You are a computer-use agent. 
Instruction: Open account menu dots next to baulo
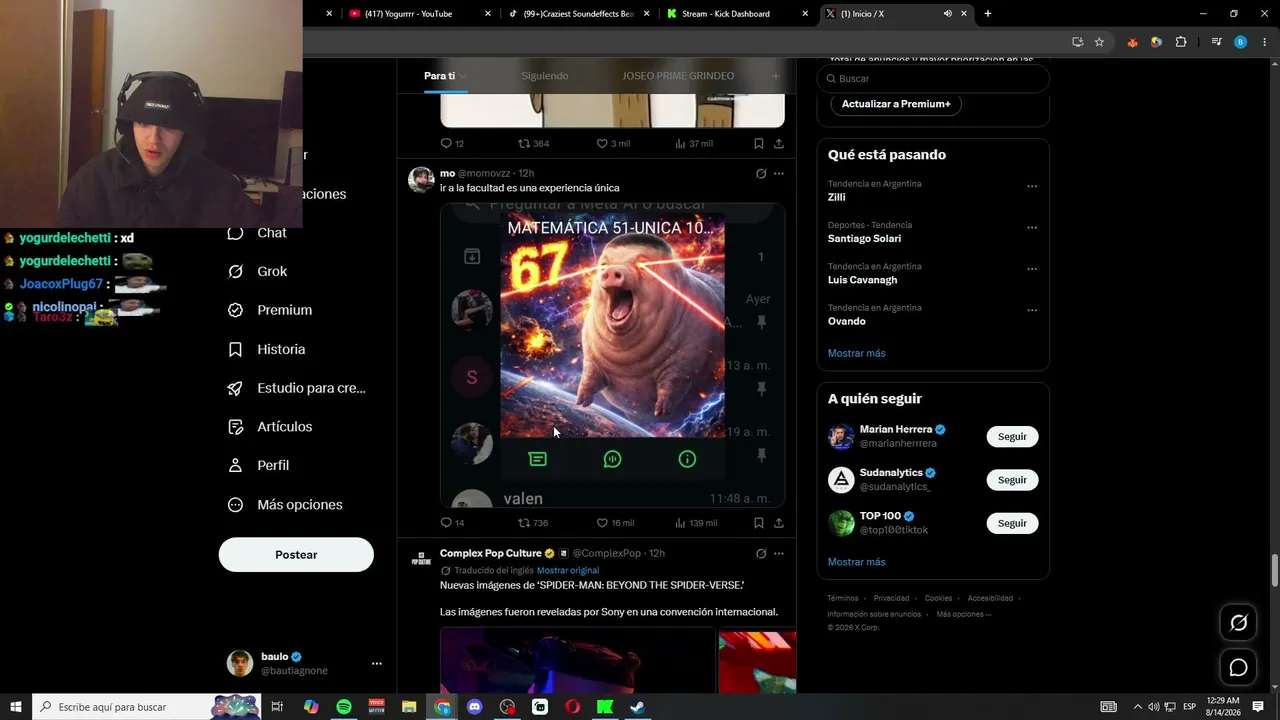click(x=377, y=664)
